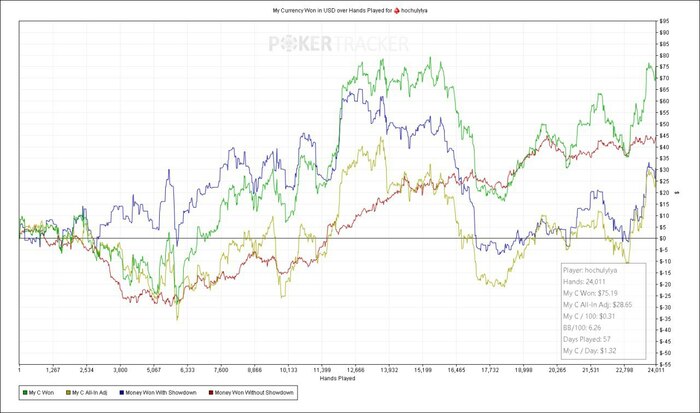Click the yellow My C All-In Adj legend swatch
700x413 pixels.
coord(68,393)
